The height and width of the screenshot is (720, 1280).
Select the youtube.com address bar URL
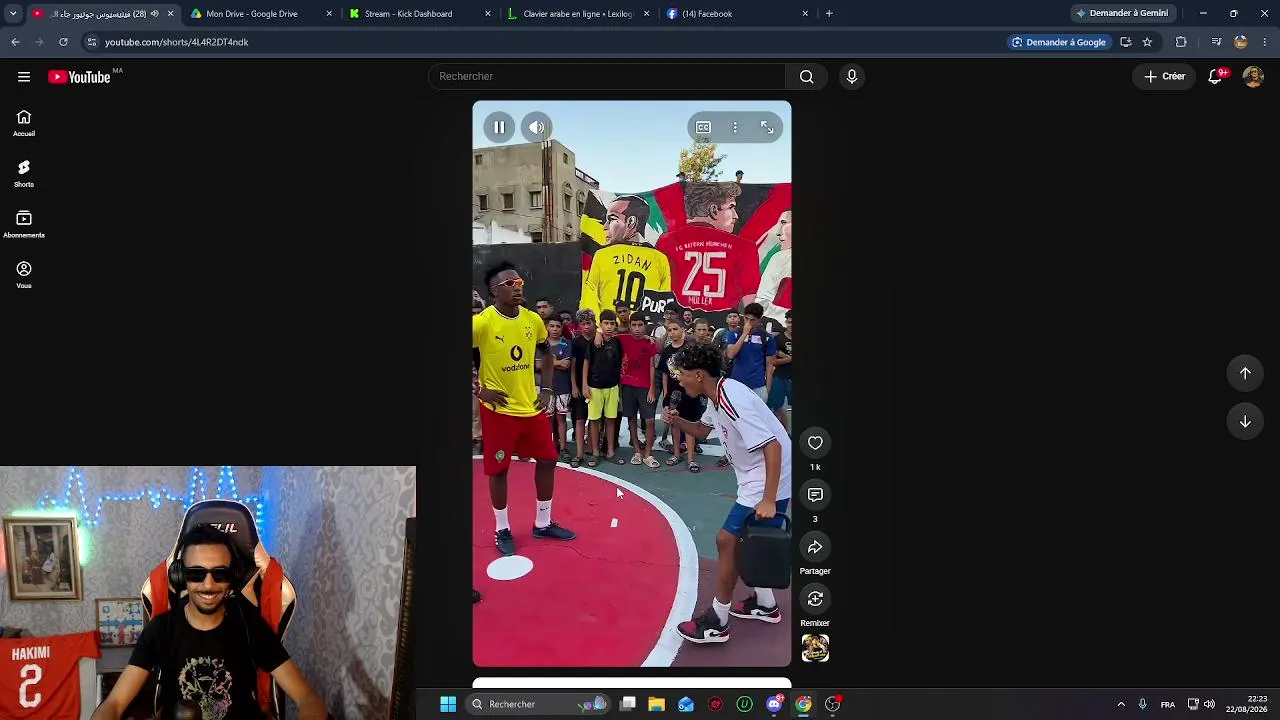tap(176, 42)
